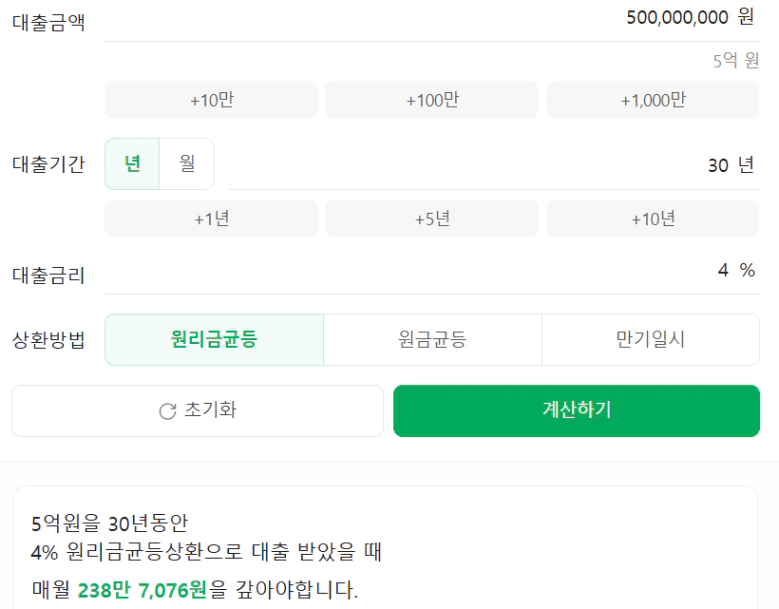This screenshot has height=609, width=779.
Task: Extend the period using +10년 button
Action: 652,219
